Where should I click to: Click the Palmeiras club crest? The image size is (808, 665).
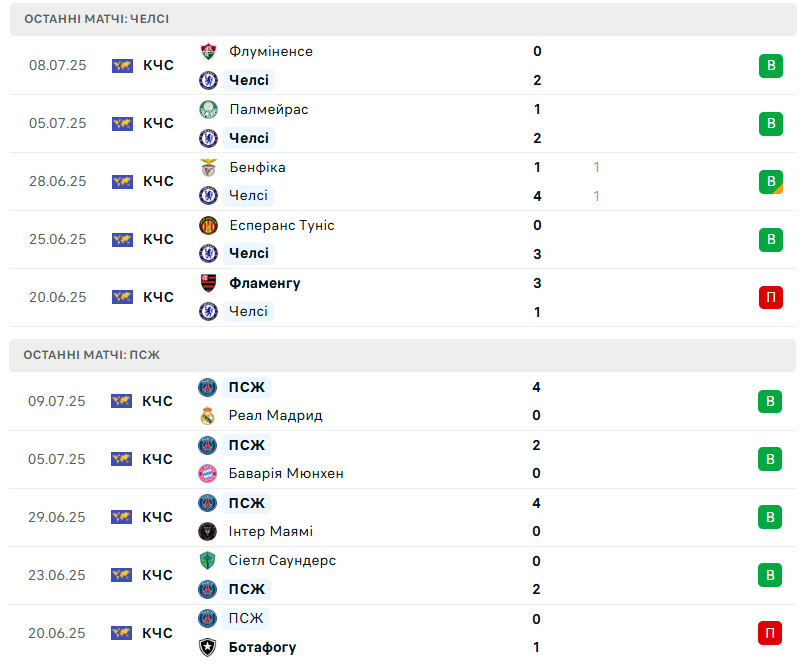(x=208, y=109)
